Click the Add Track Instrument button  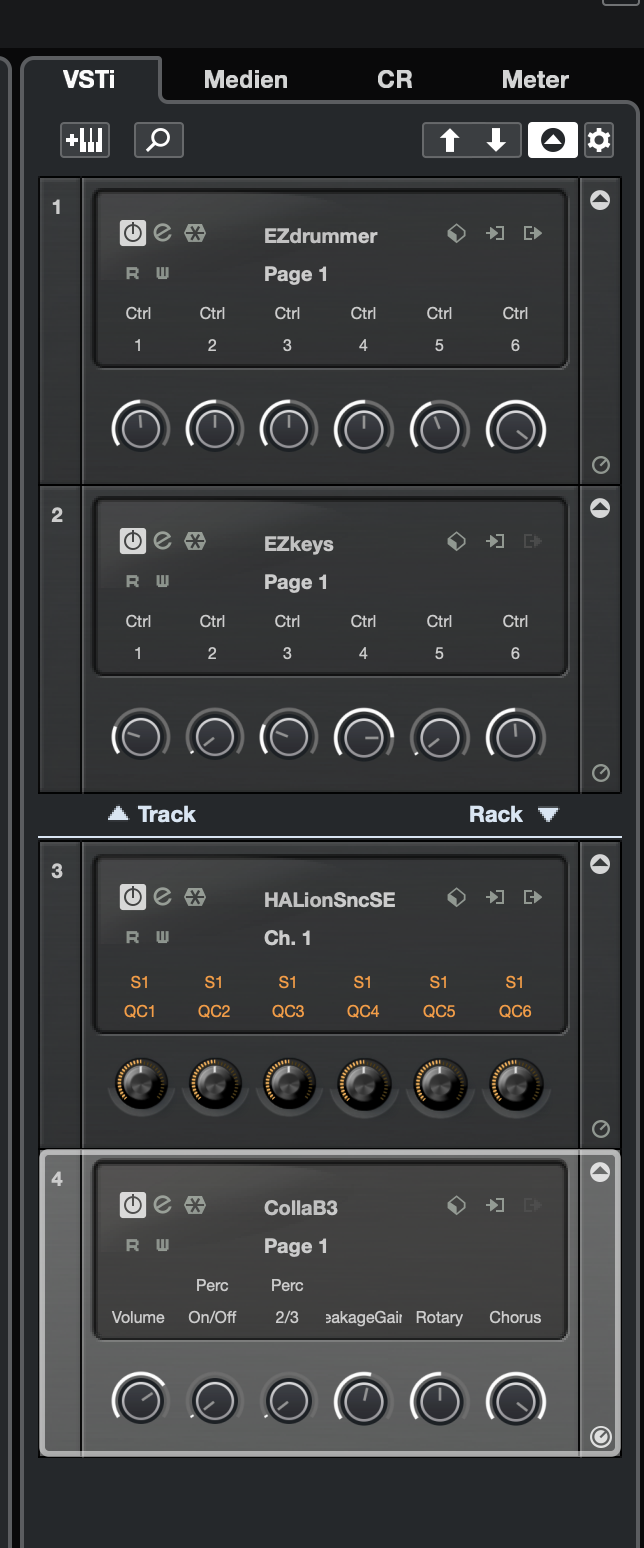click(x=85, y=140)
